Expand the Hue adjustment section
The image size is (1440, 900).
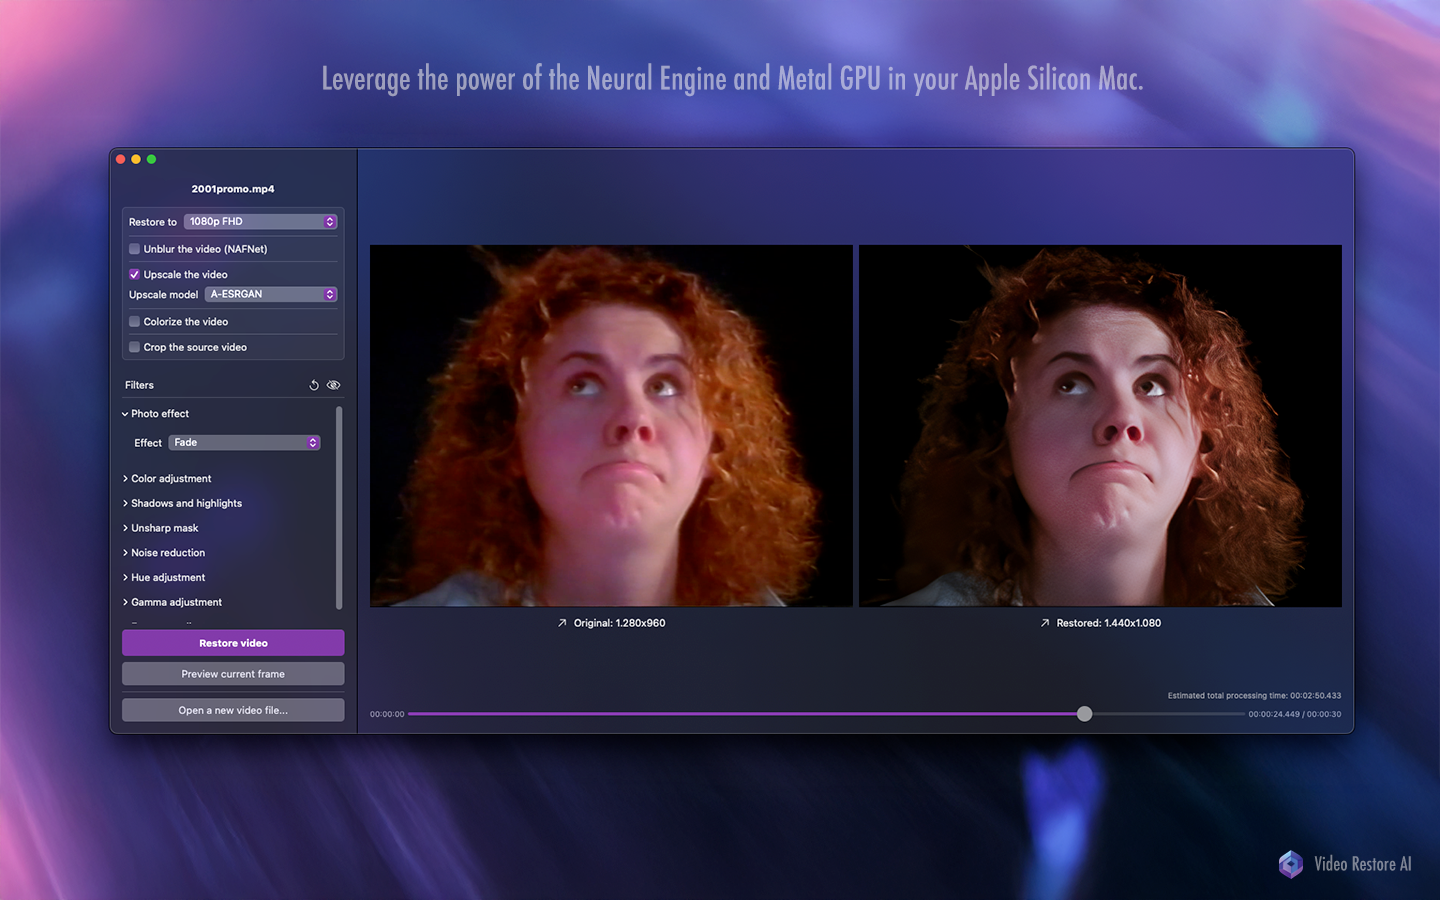pos(164,578)
